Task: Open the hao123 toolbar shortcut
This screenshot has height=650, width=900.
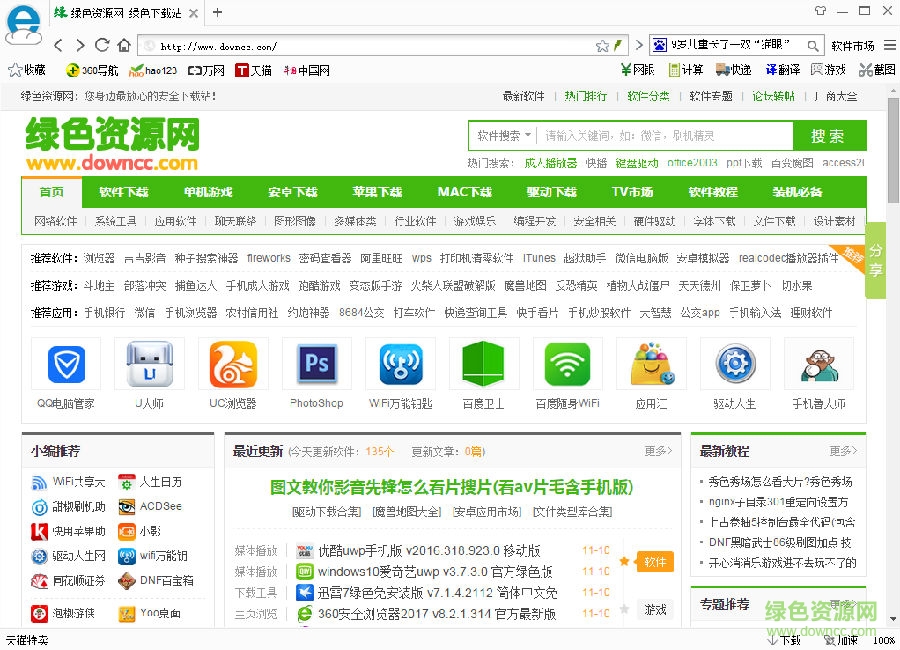Action: (150, 70)
